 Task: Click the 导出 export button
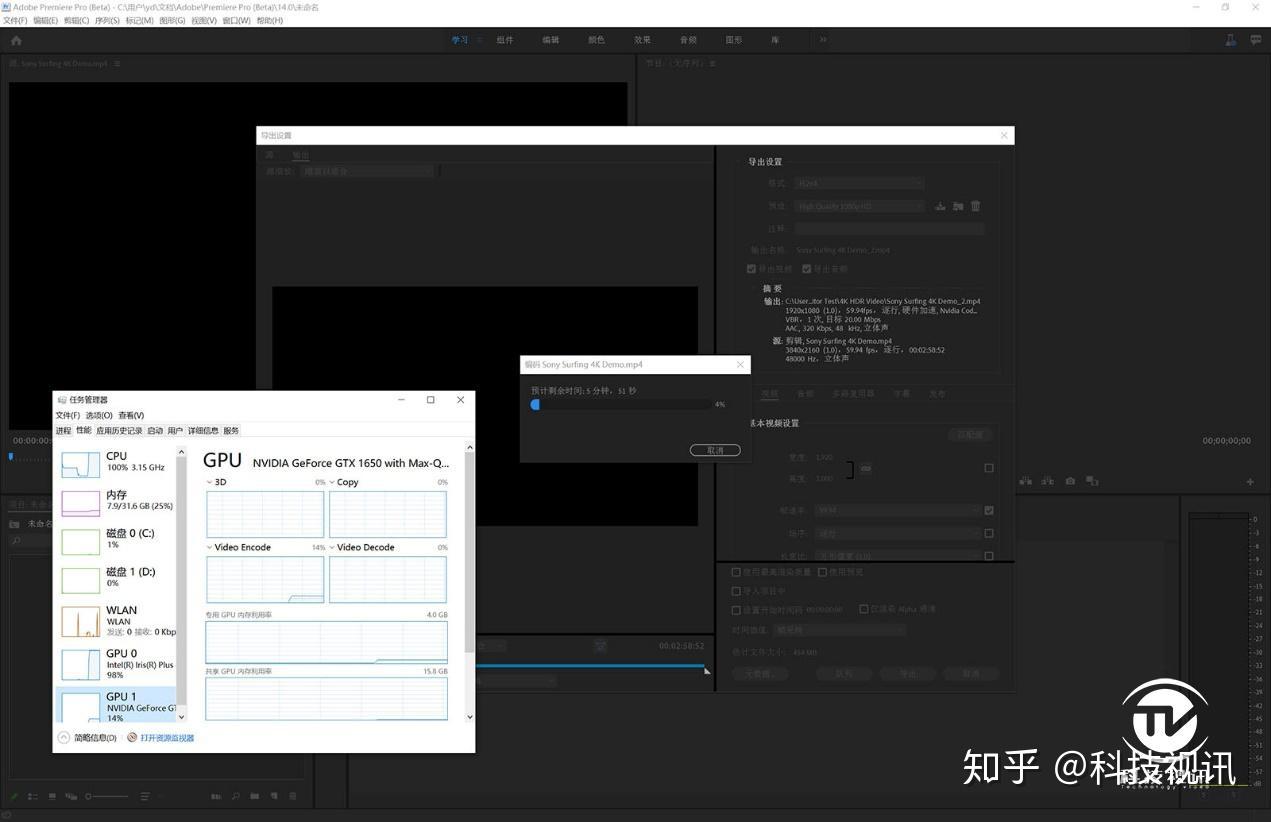click(908, 673)
